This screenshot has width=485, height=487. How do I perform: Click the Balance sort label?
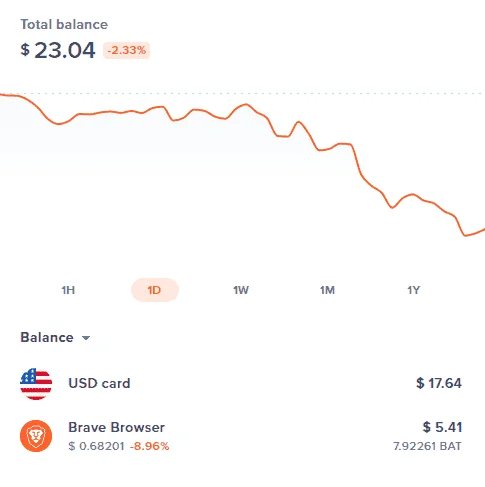[x=47, y=337]
